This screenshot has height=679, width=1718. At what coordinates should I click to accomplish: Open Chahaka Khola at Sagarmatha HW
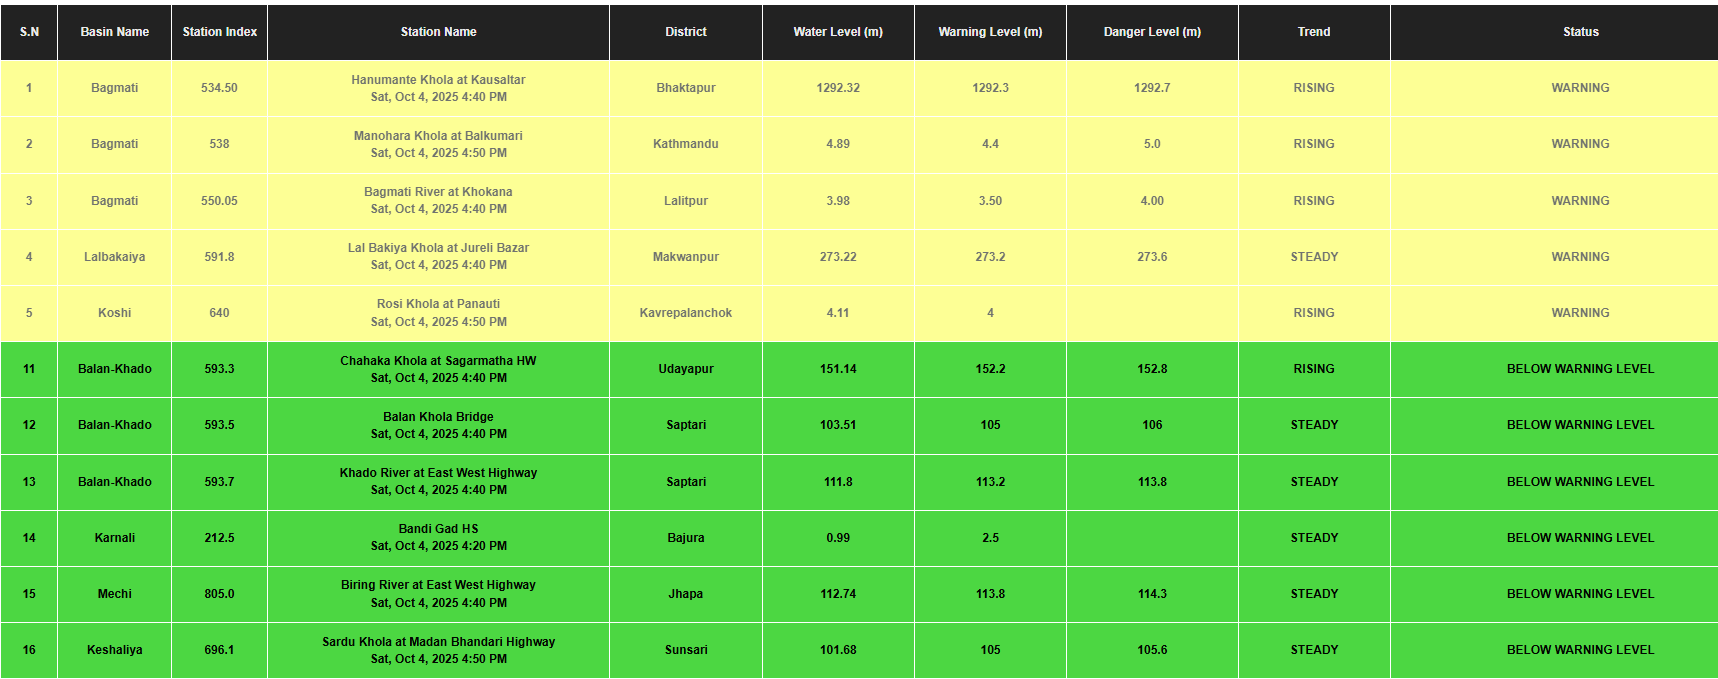(x=438, y=361)
